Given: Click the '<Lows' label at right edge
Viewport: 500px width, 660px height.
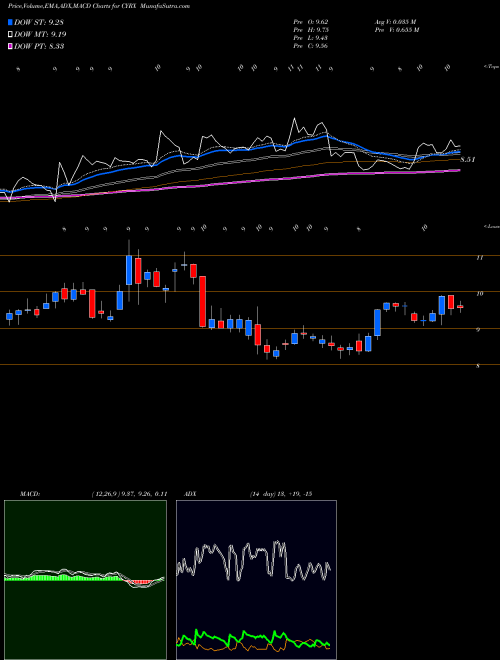Looking at the screenshot, I should 491,226.
